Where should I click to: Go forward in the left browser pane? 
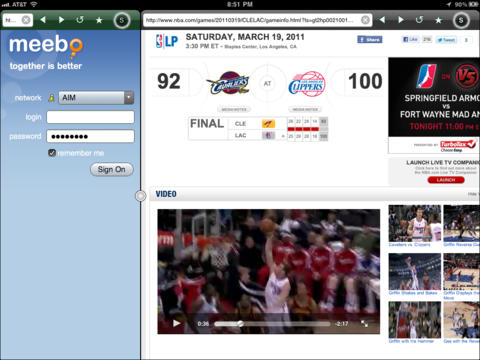coord(61,20)
